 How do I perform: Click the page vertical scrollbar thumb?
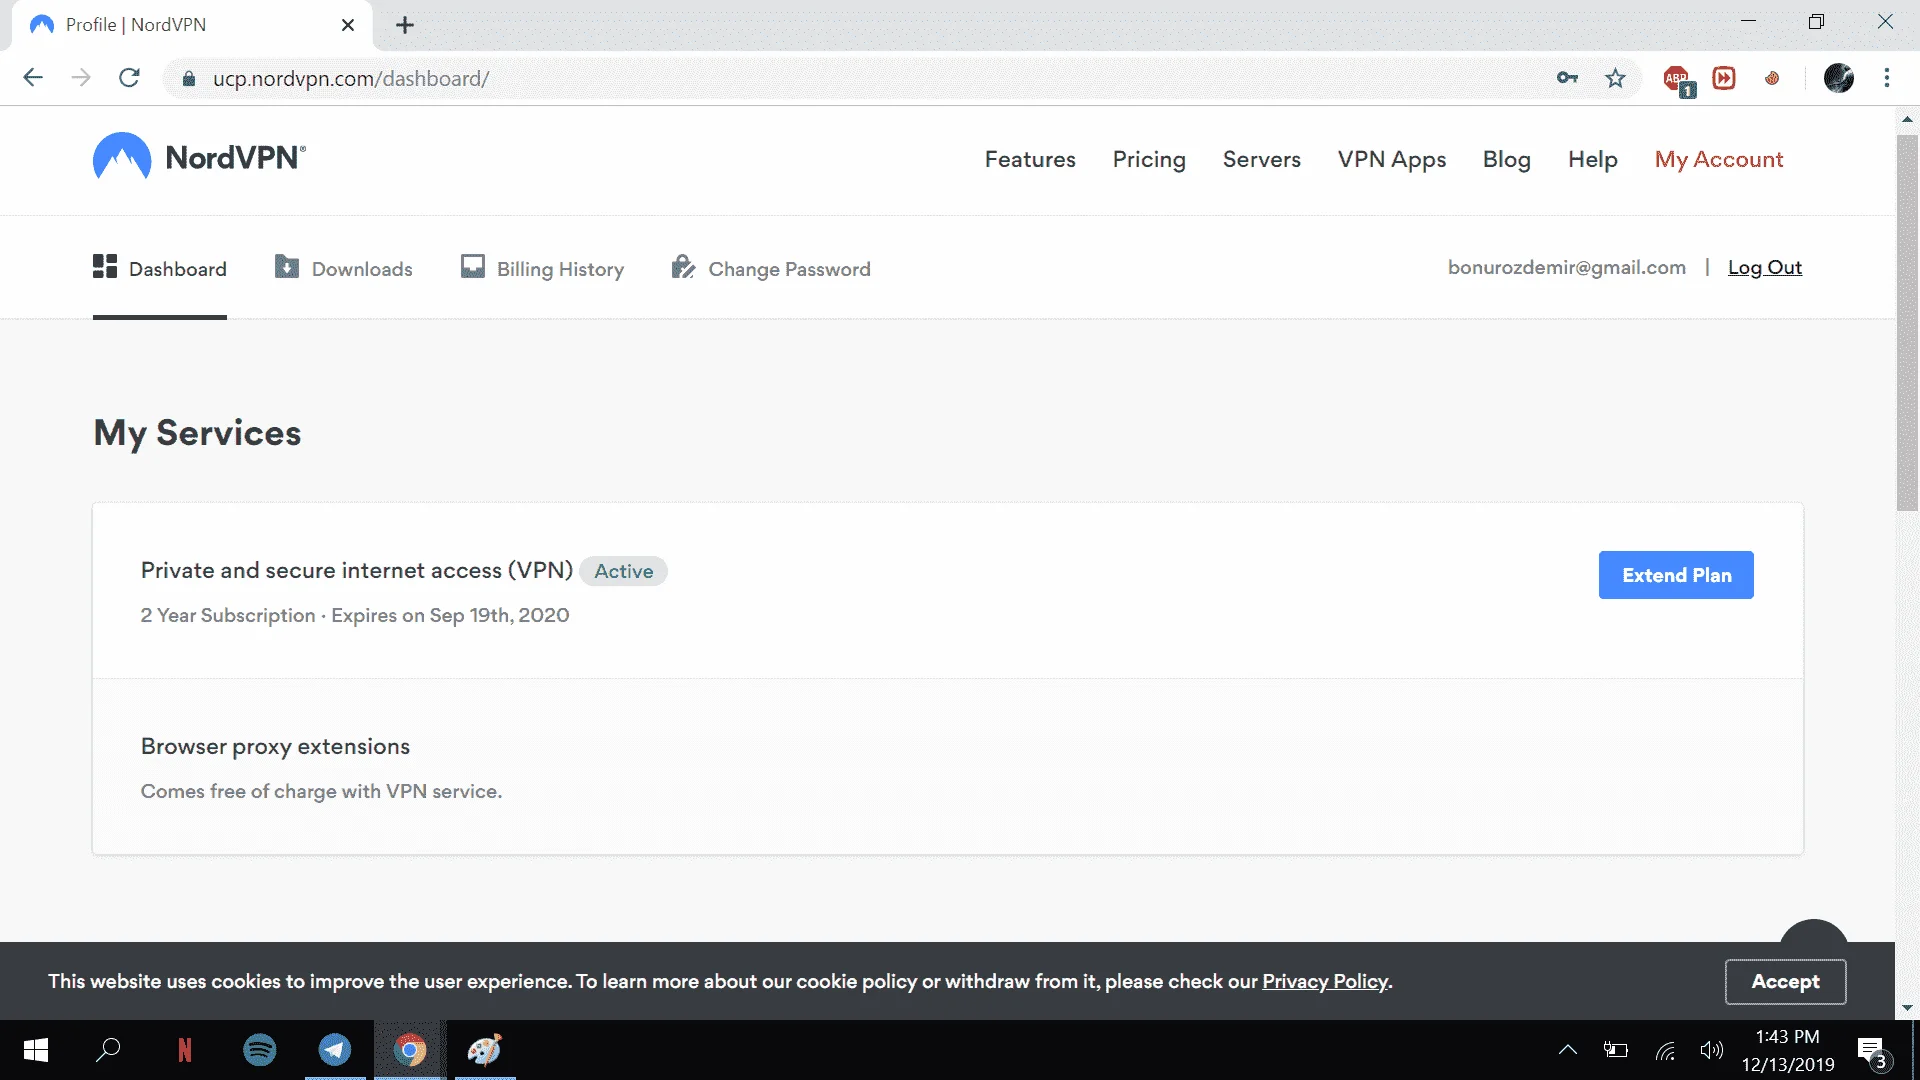tap(1907, 323)
